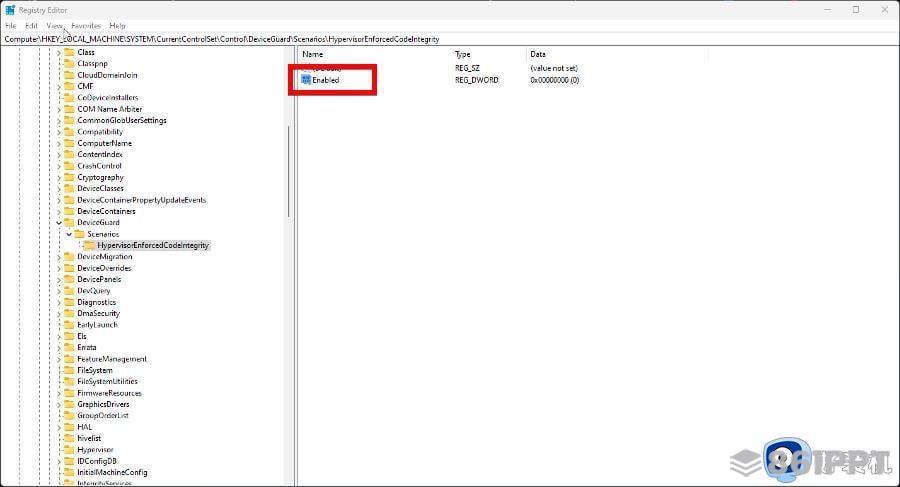
Task: Click the FeatureManagement folder icon
Action: coord(69,359)
